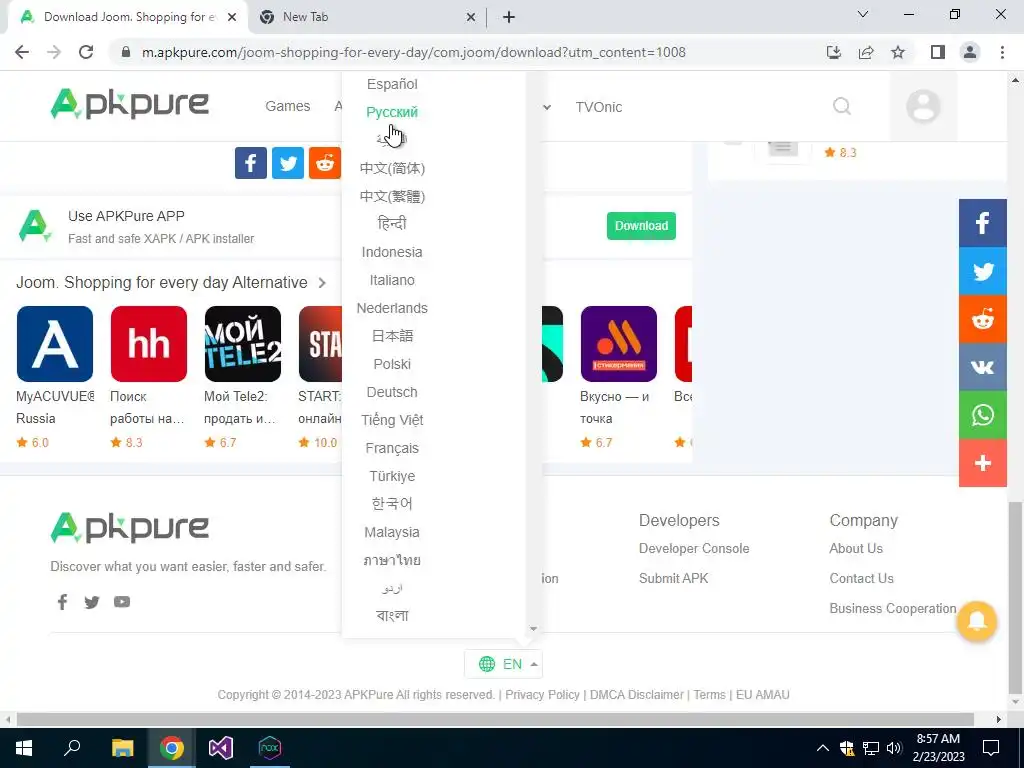The width and height of the screenshot is (1024, 768).
Task: Click VK icon in right floating share bar
Action: (982, 367)
